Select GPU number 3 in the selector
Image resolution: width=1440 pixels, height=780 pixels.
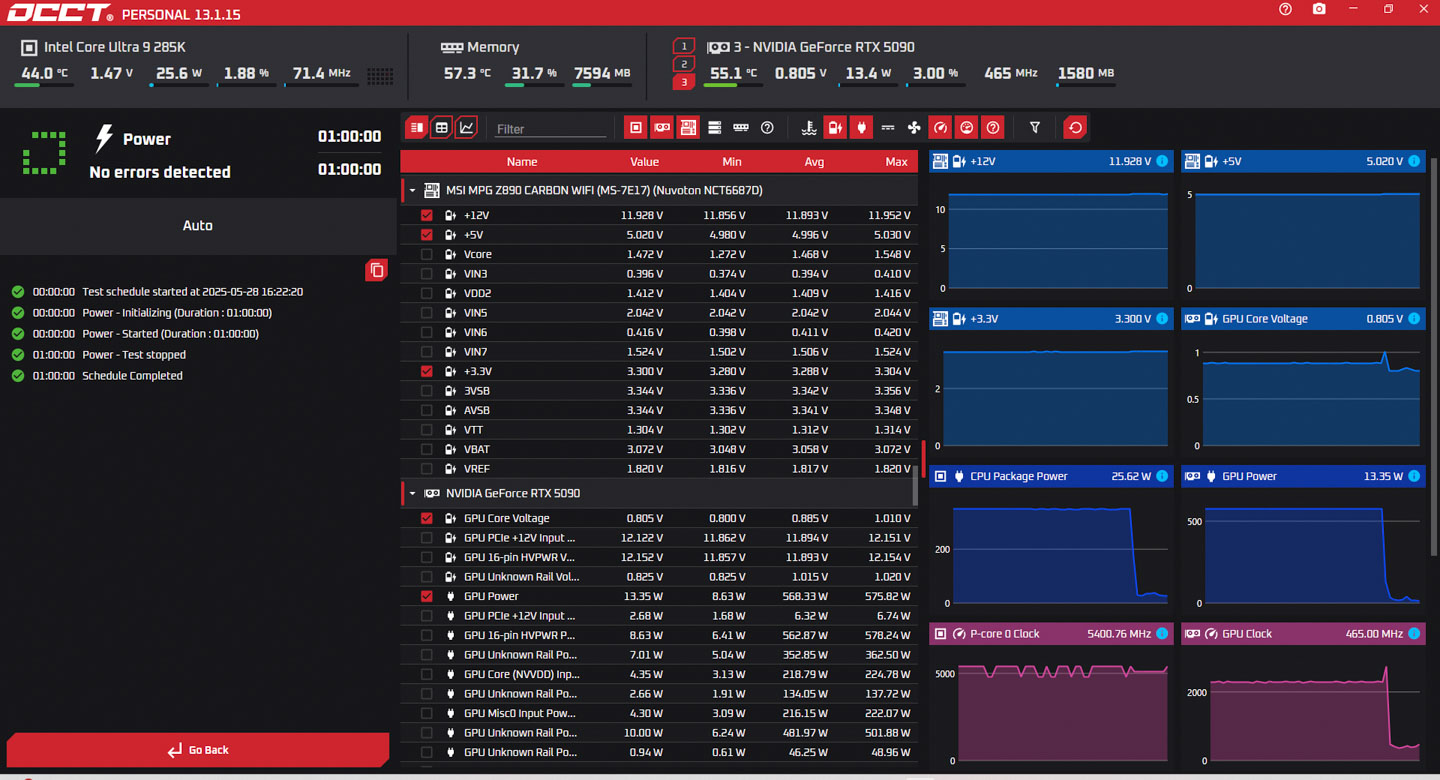pos(684,82)
